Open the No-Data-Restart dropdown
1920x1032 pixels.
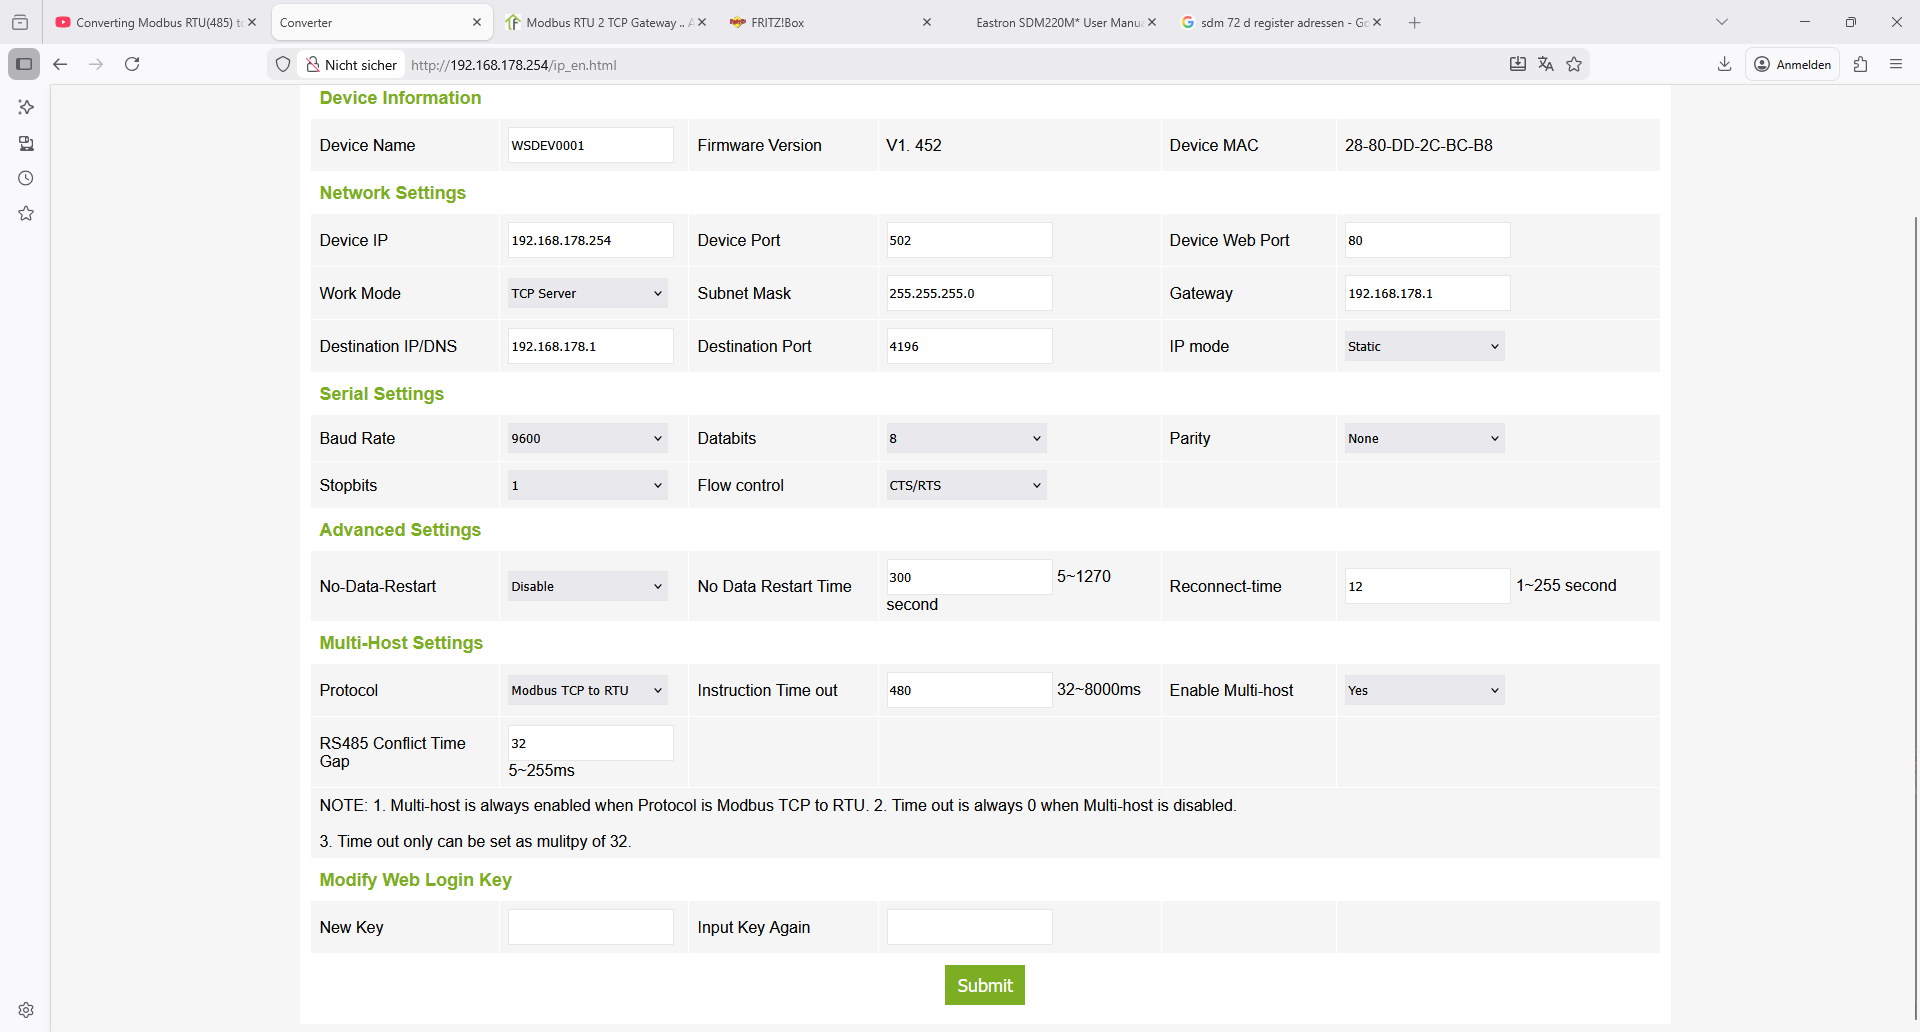[x=587, y=586]
